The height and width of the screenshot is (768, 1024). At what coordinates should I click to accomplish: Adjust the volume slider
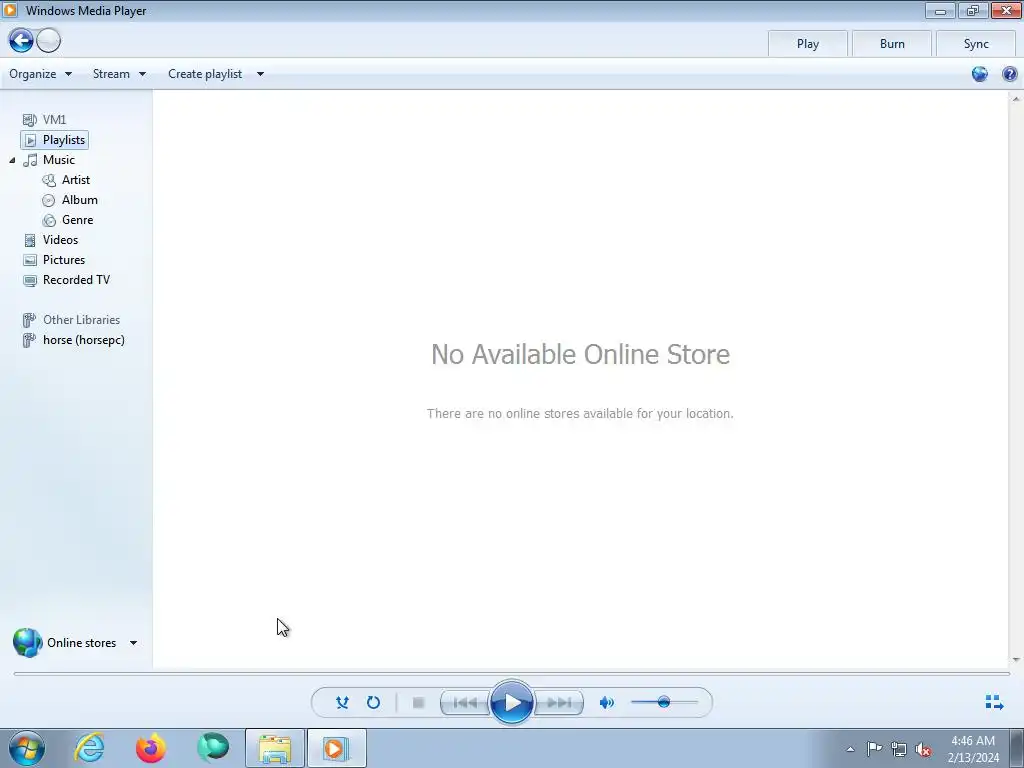[664, 702]
